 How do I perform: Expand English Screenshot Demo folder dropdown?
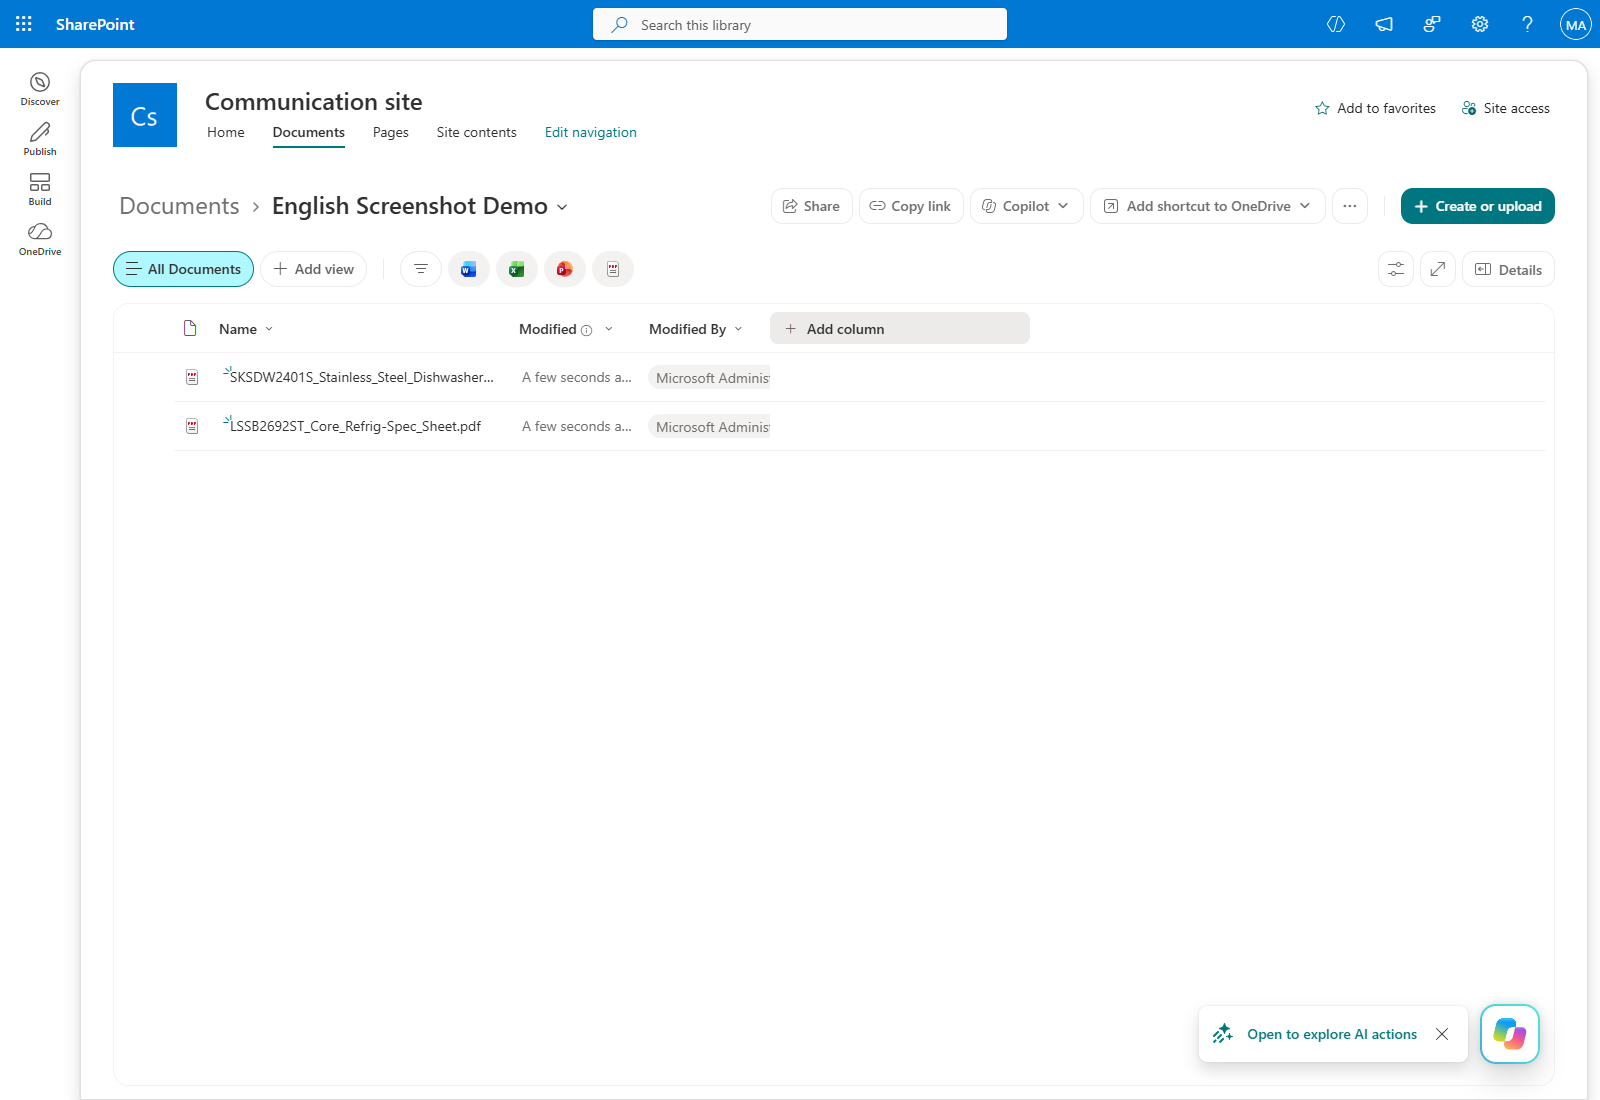562,207
